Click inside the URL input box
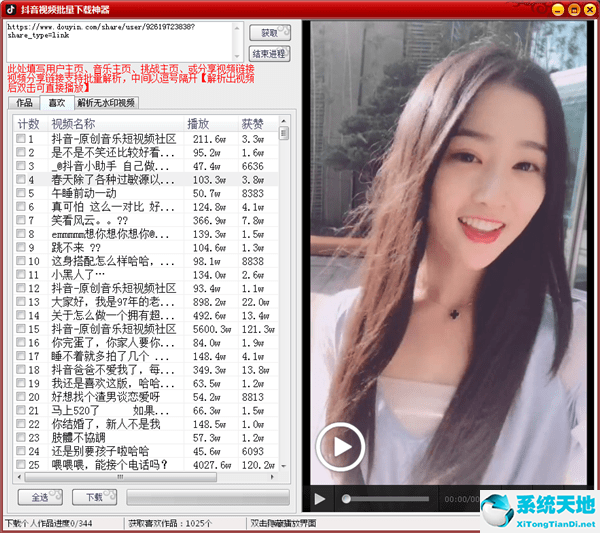The image size is (600, 533). click(x=119, y=41)
